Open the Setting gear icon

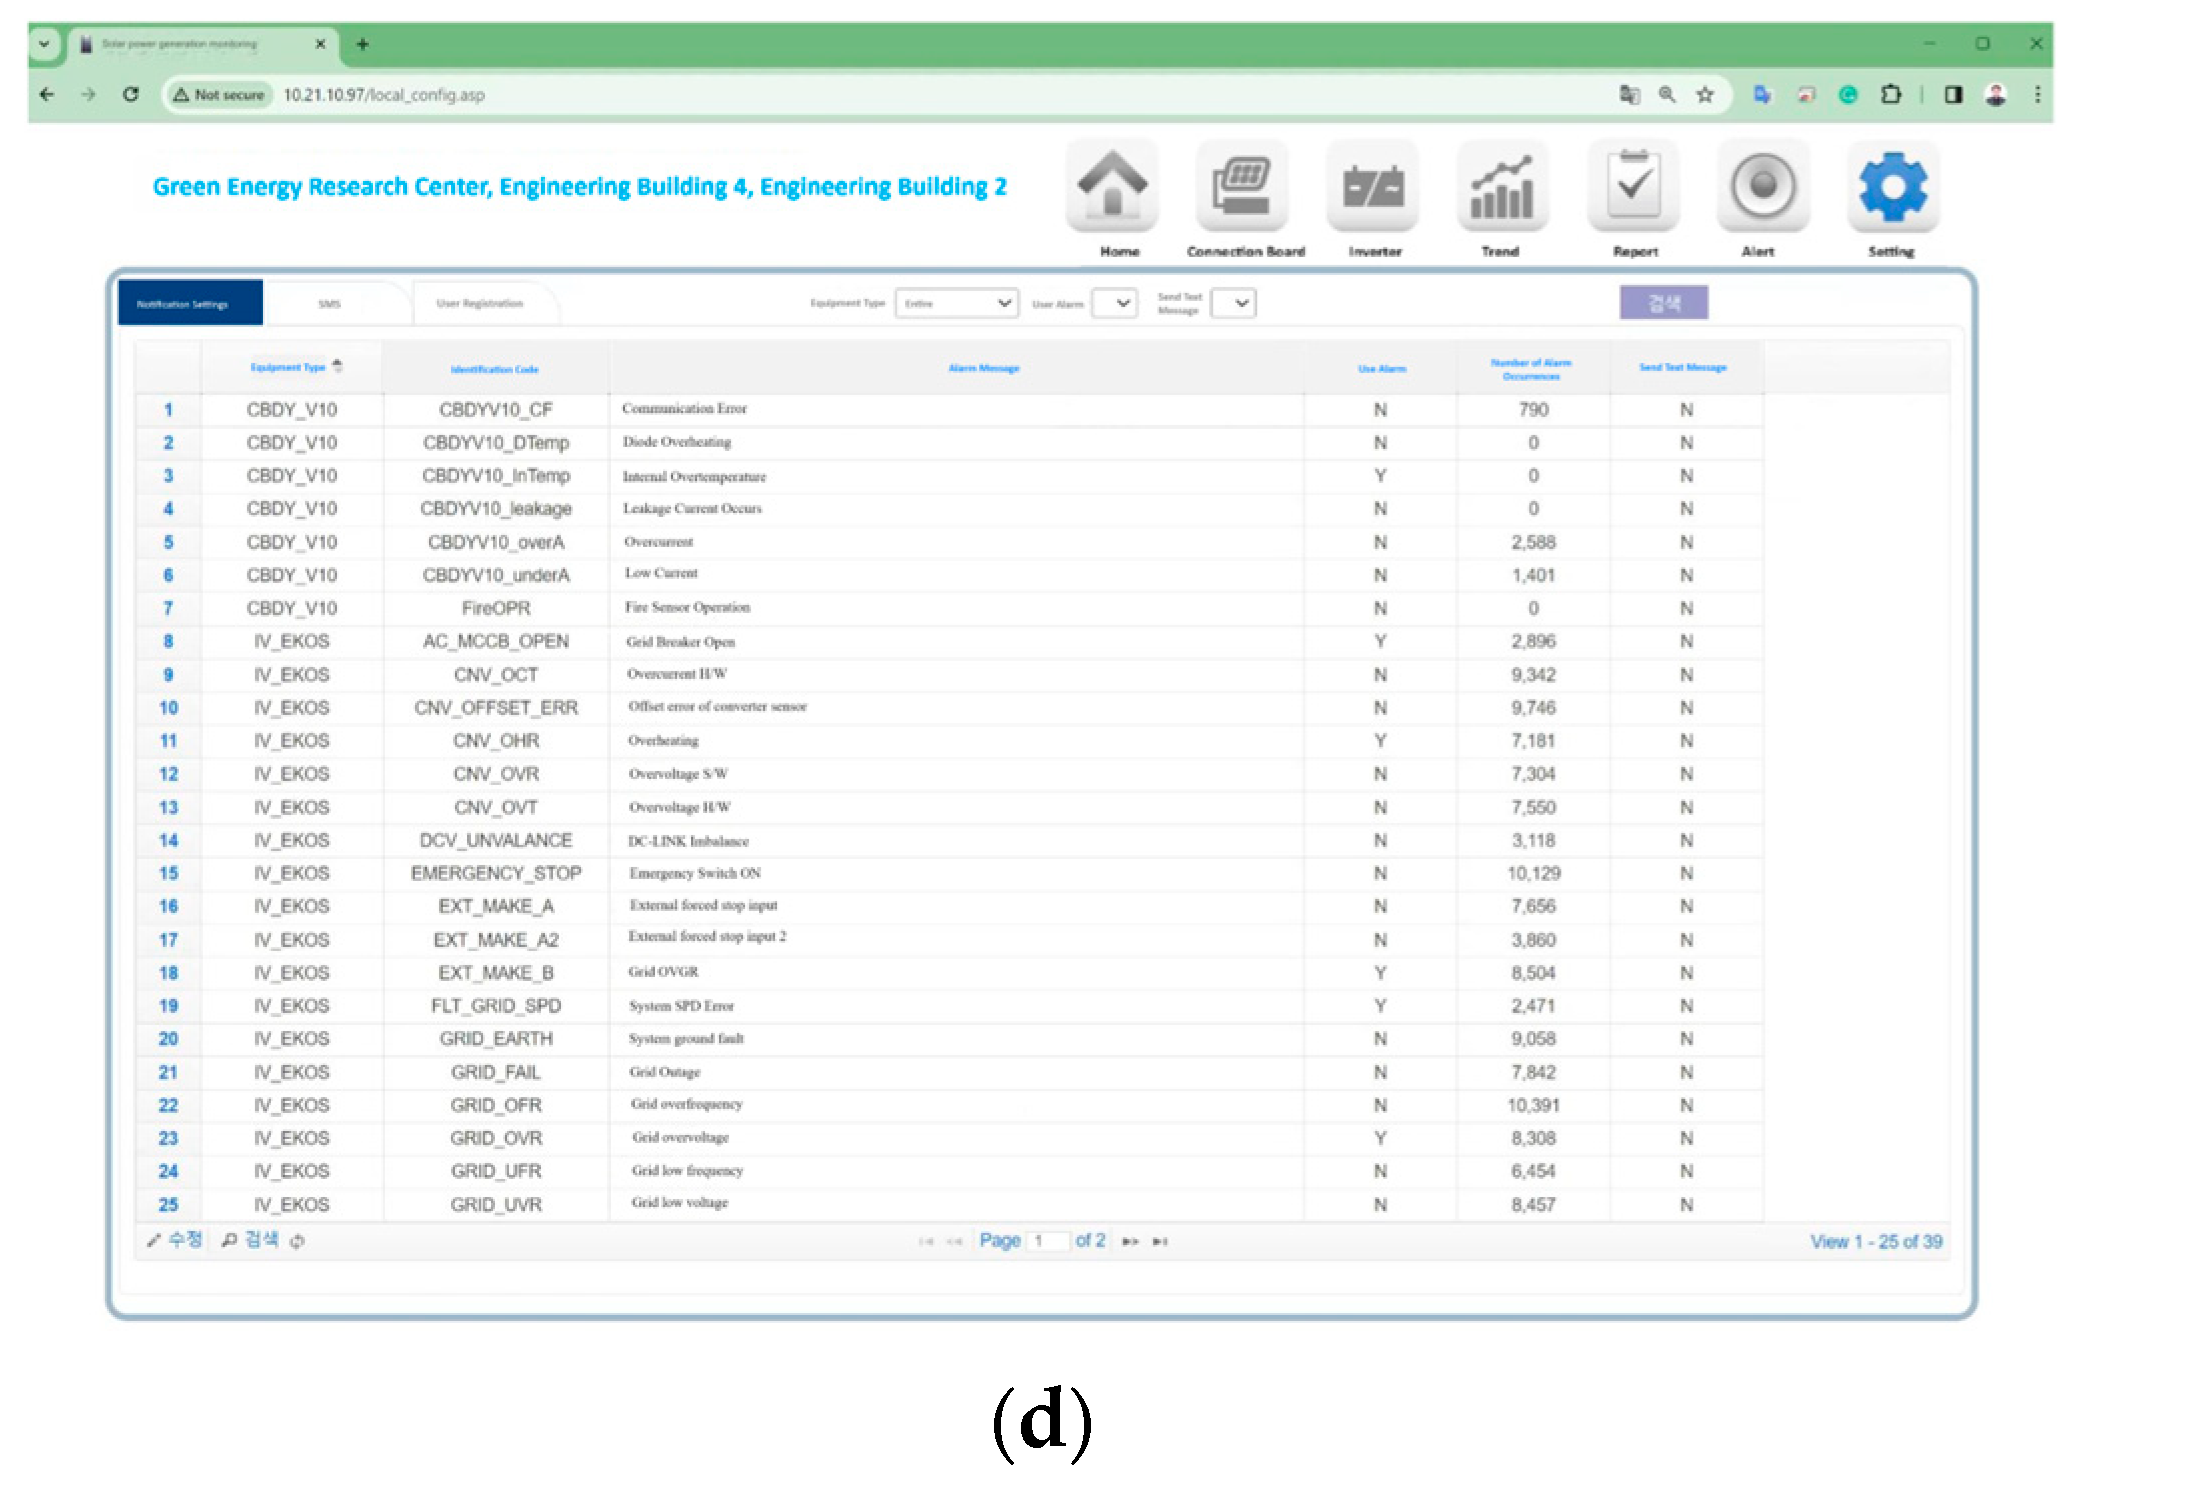click(1893, 187)
